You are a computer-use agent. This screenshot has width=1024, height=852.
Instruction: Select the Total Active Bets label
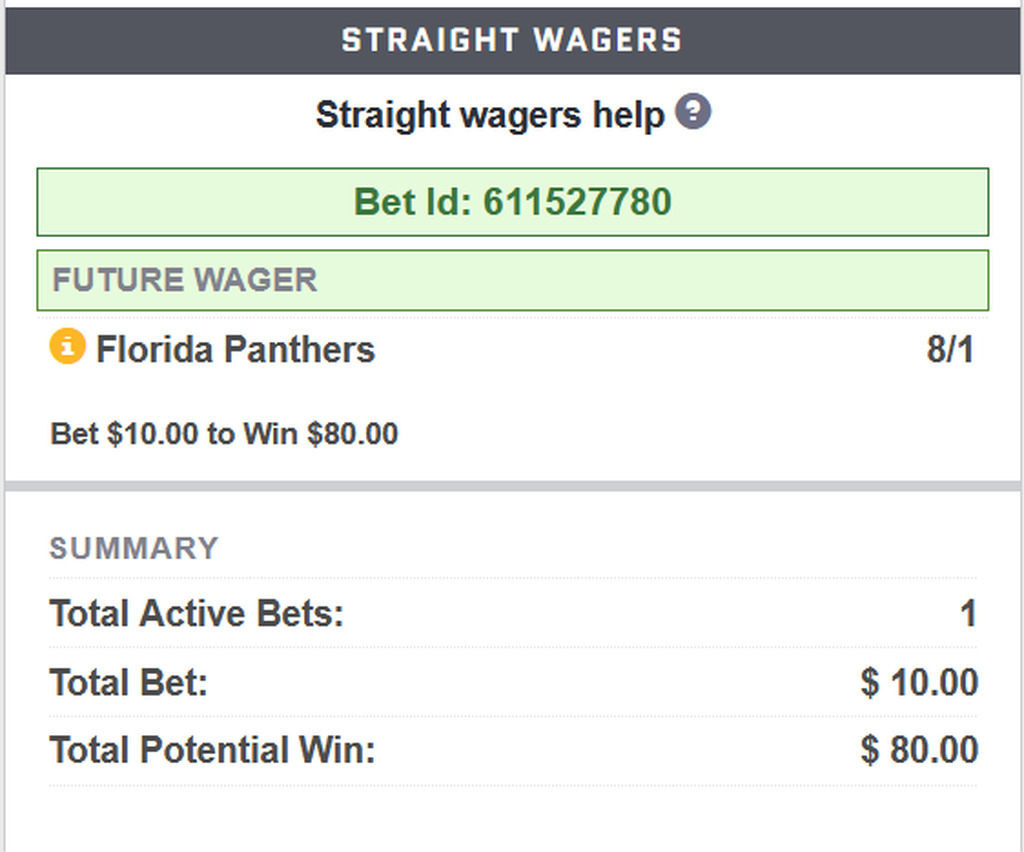[196, 613]
